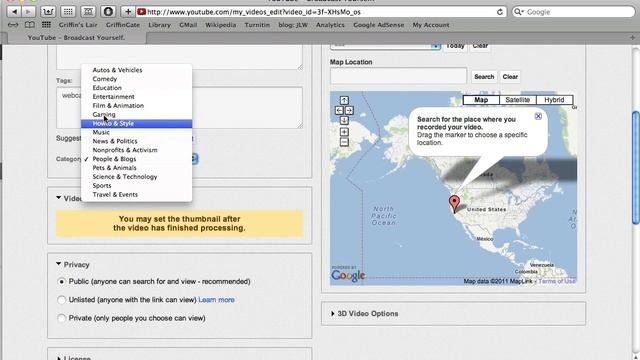Click the page vertical scrollbar thumb
The image size is (640, 360).
[635, 167]
